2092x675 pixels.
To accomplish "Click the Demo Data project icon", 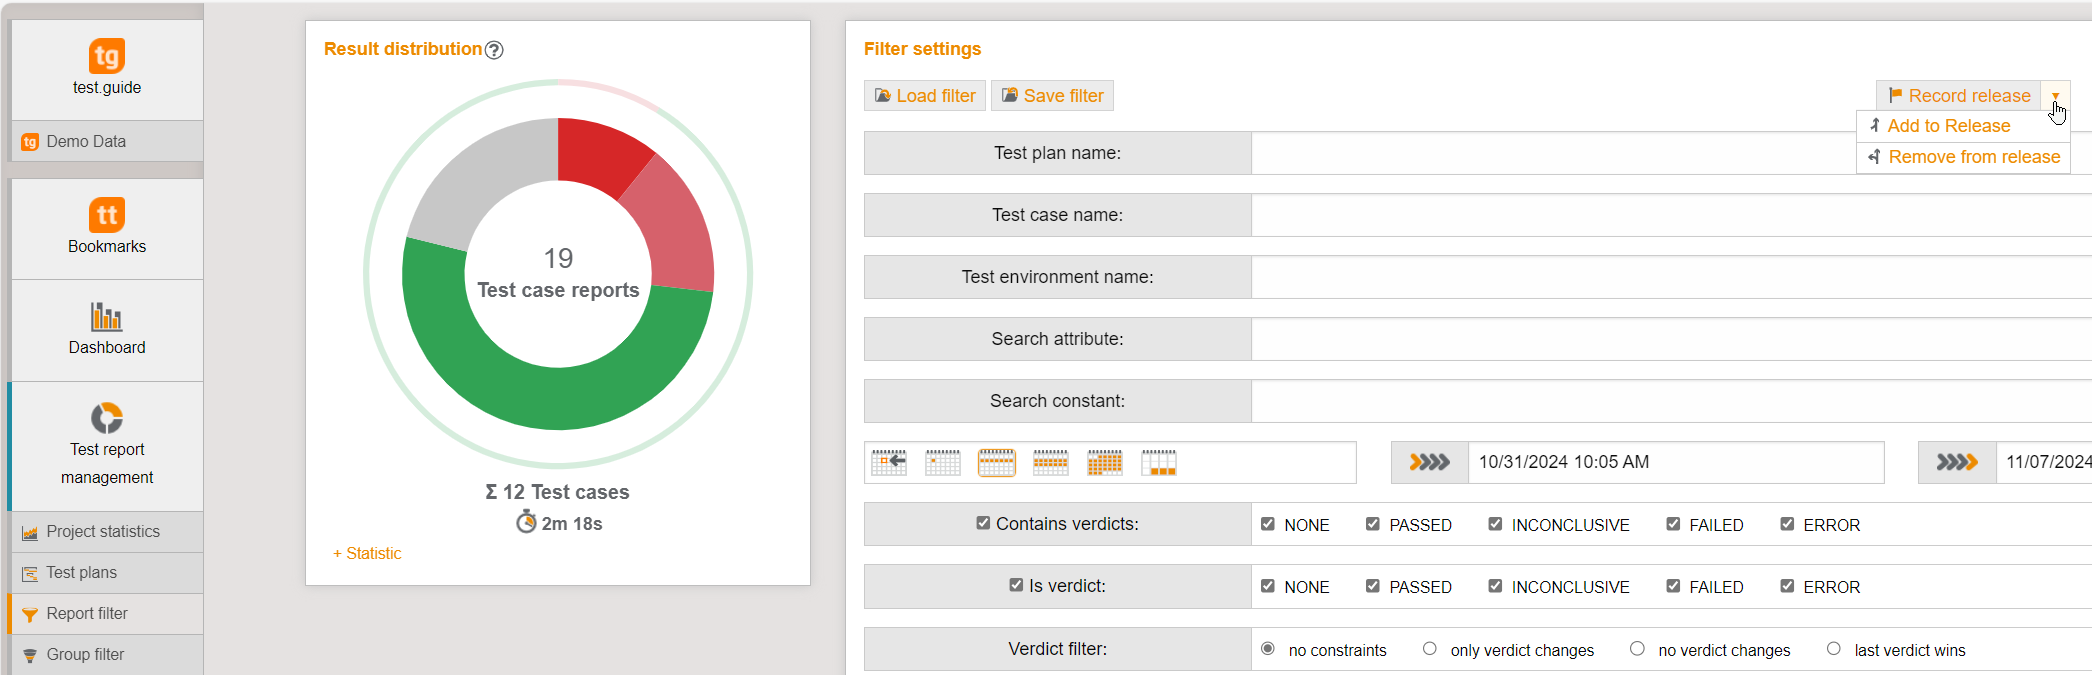I will click(x=30, y=142).
